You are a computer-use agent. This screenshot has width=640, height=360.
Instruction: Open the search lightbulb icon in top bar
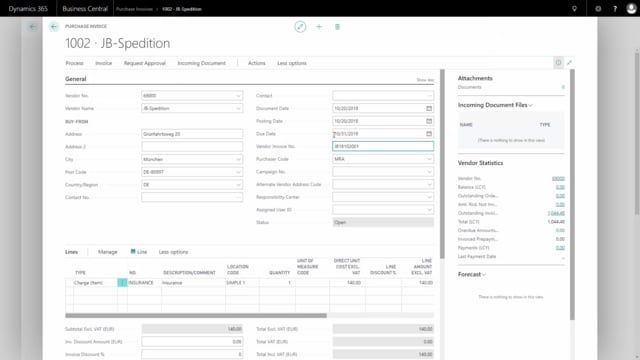(x=574, y=9)
